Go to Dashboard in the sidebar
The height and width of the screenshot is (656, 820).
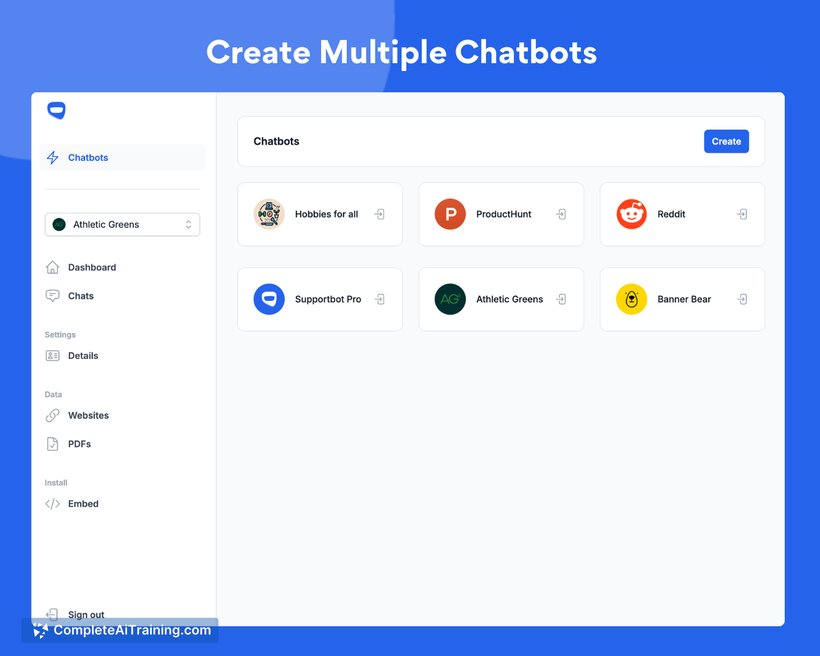coord(92,267)
